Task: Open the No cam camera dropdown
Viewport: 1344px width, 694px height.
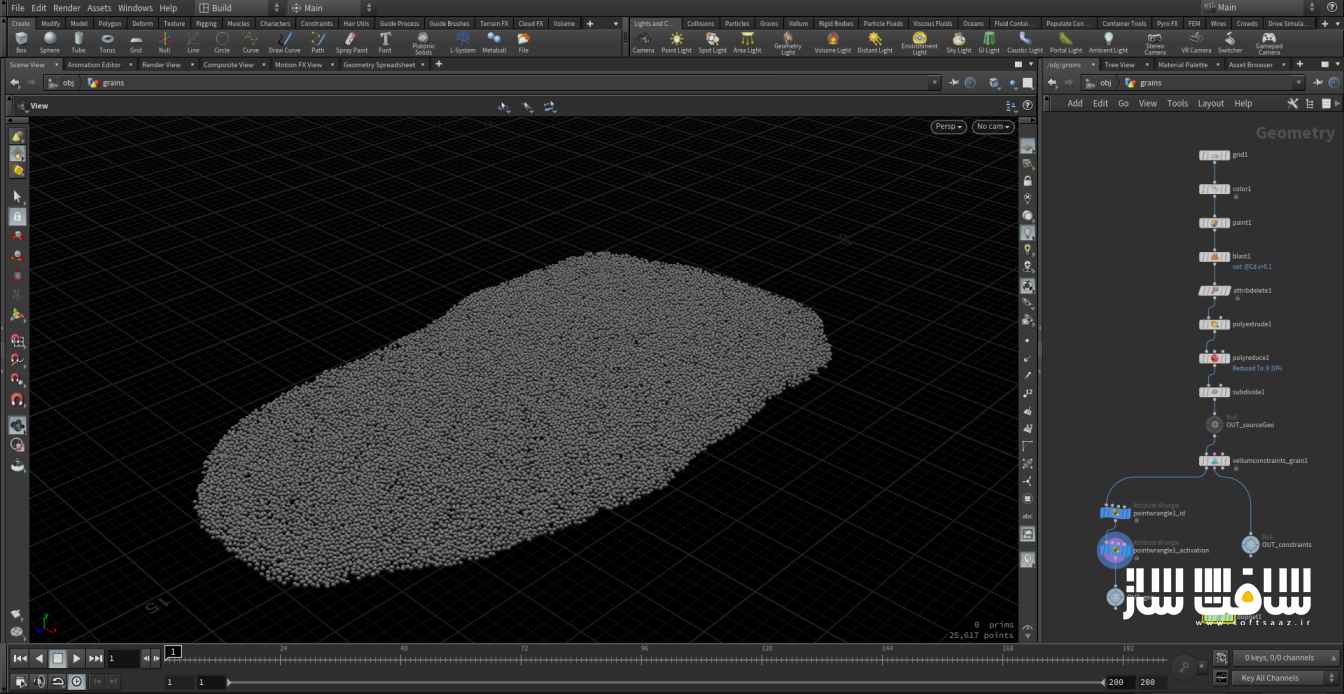Action: (x=993, y=127)
